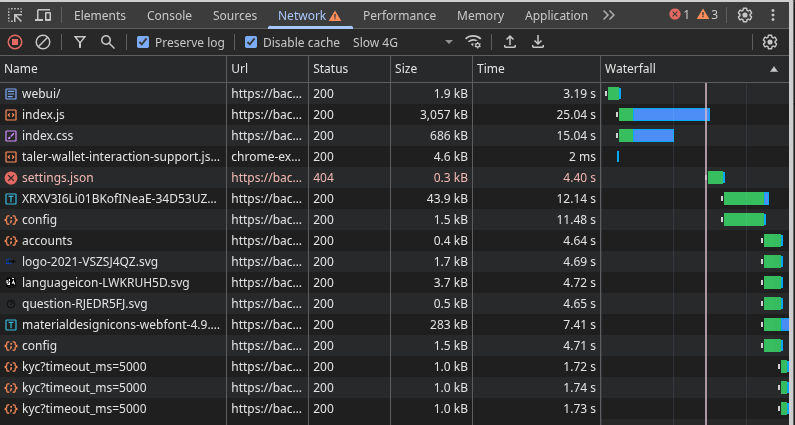Select the index.js request row
Image resolution: width=795 pixels, height=425 pixels.
[43, 115]
